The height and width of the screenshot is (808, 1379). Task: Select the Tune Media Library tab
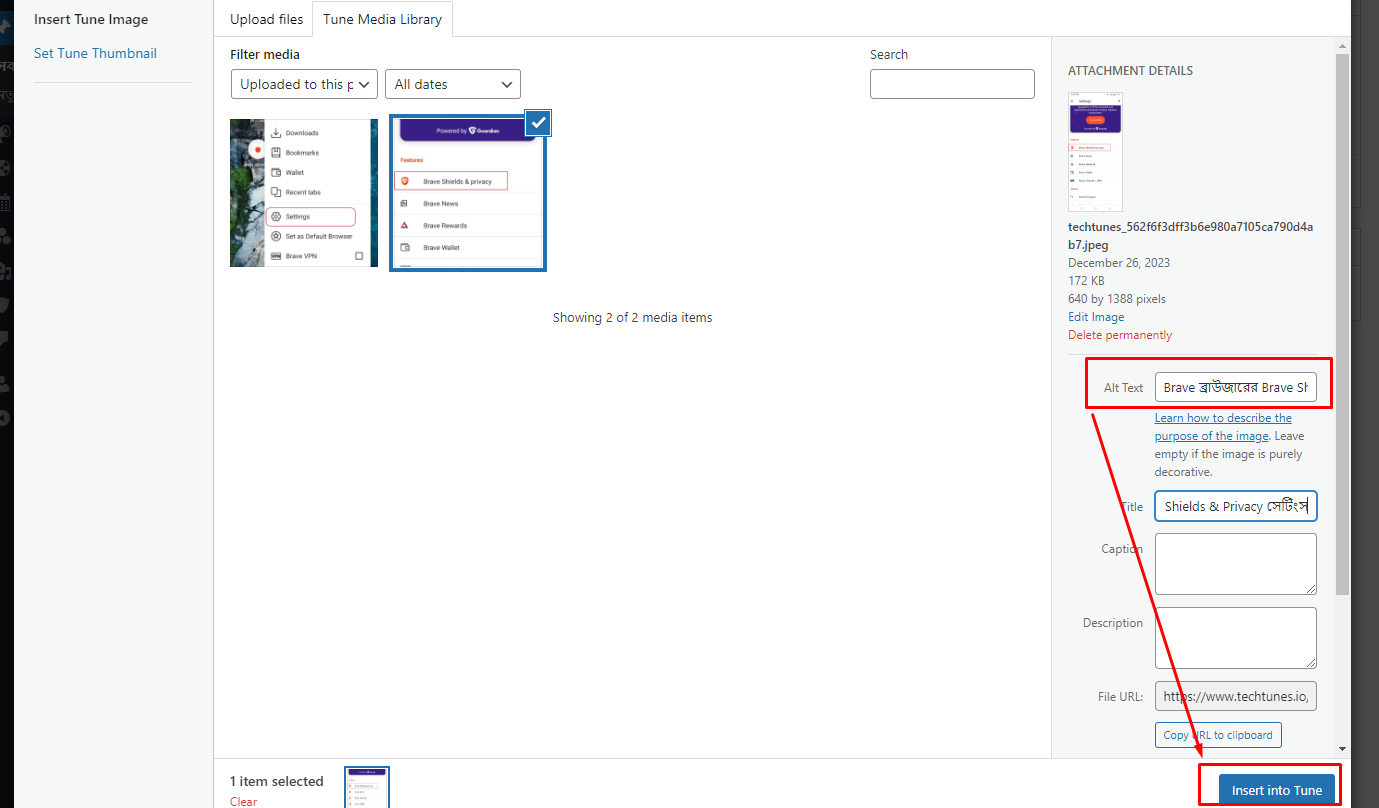click(383, 19)
